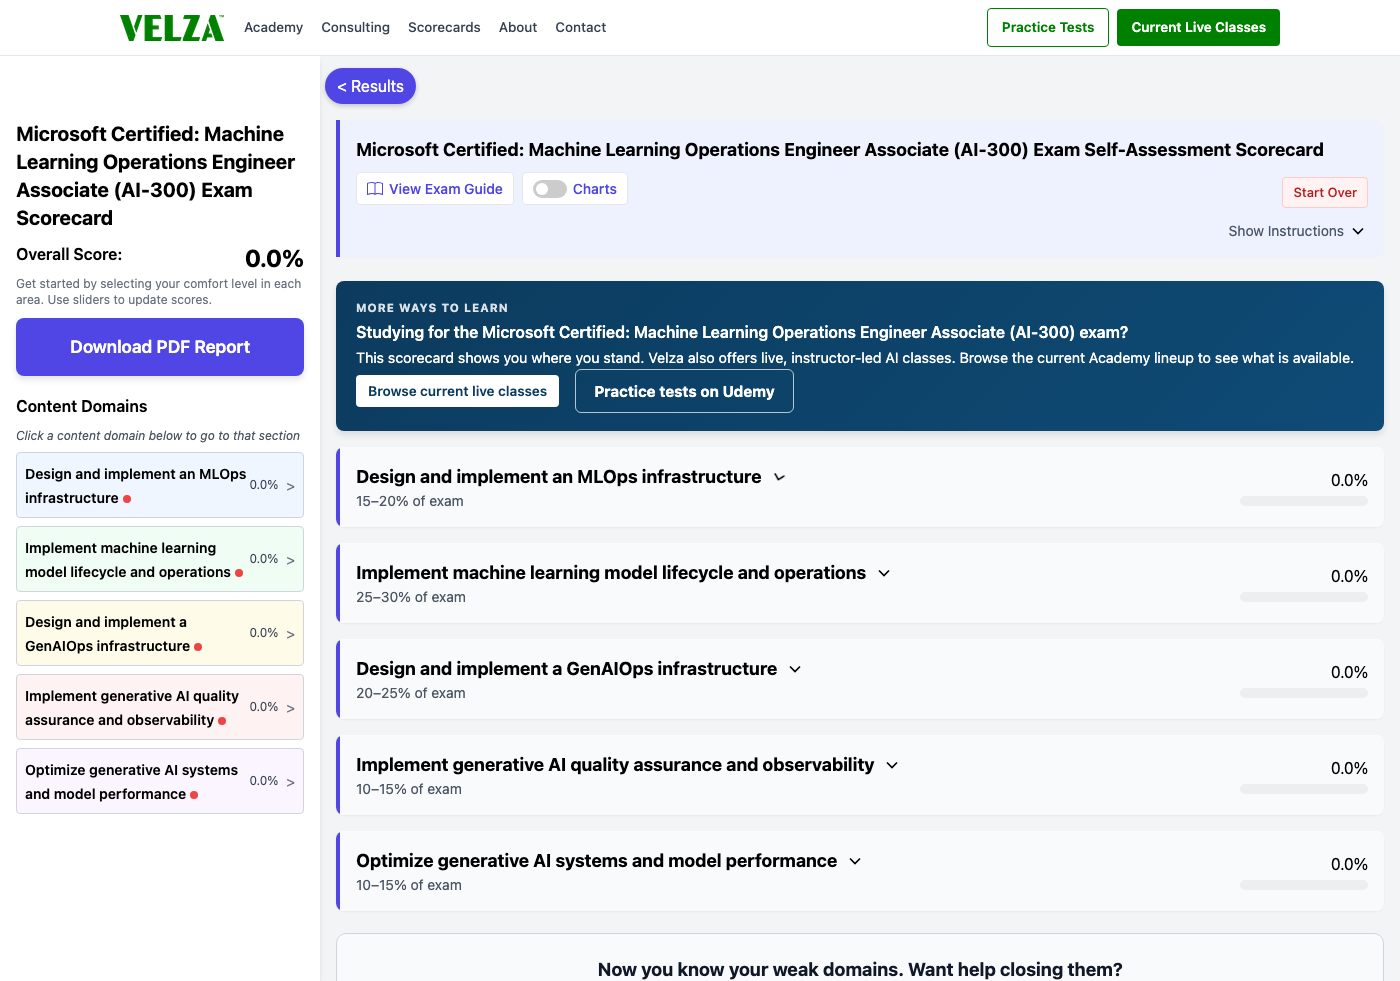Viewport: 1400px width, 981px height.
Task: Click the MLOps infrastructure progress bar
Action: click(1304, 501)
